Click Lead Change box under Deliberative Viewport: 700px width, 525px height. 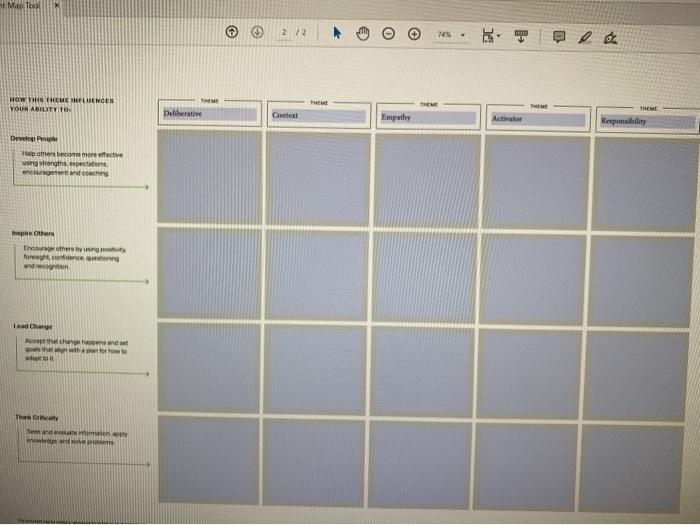tap(209, 368)
